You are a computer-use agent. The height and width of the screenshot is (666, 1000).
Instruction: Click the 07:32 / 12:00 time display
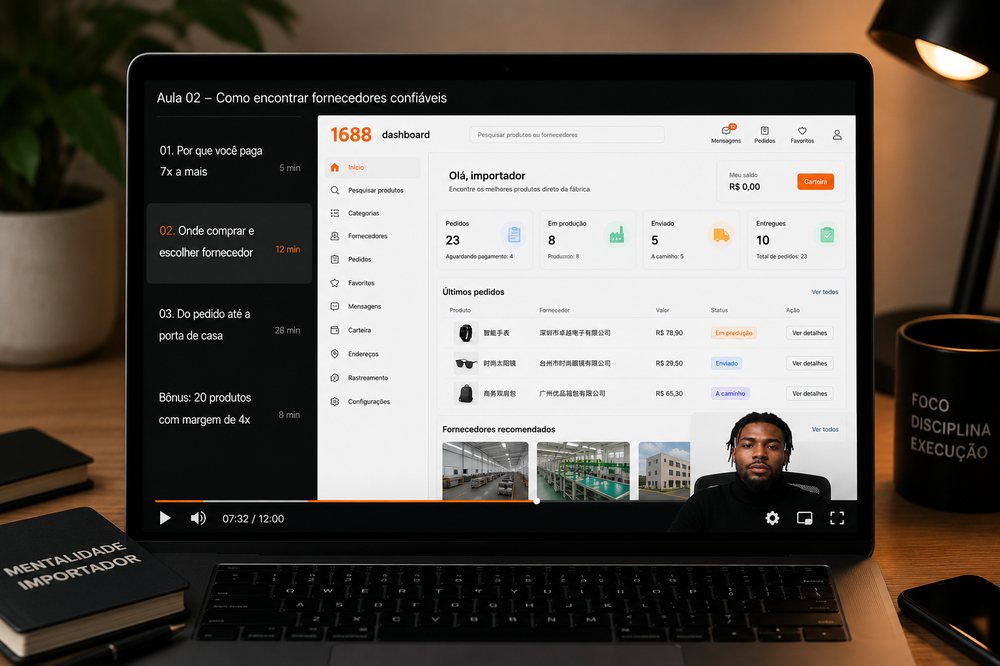coord(253,519)
